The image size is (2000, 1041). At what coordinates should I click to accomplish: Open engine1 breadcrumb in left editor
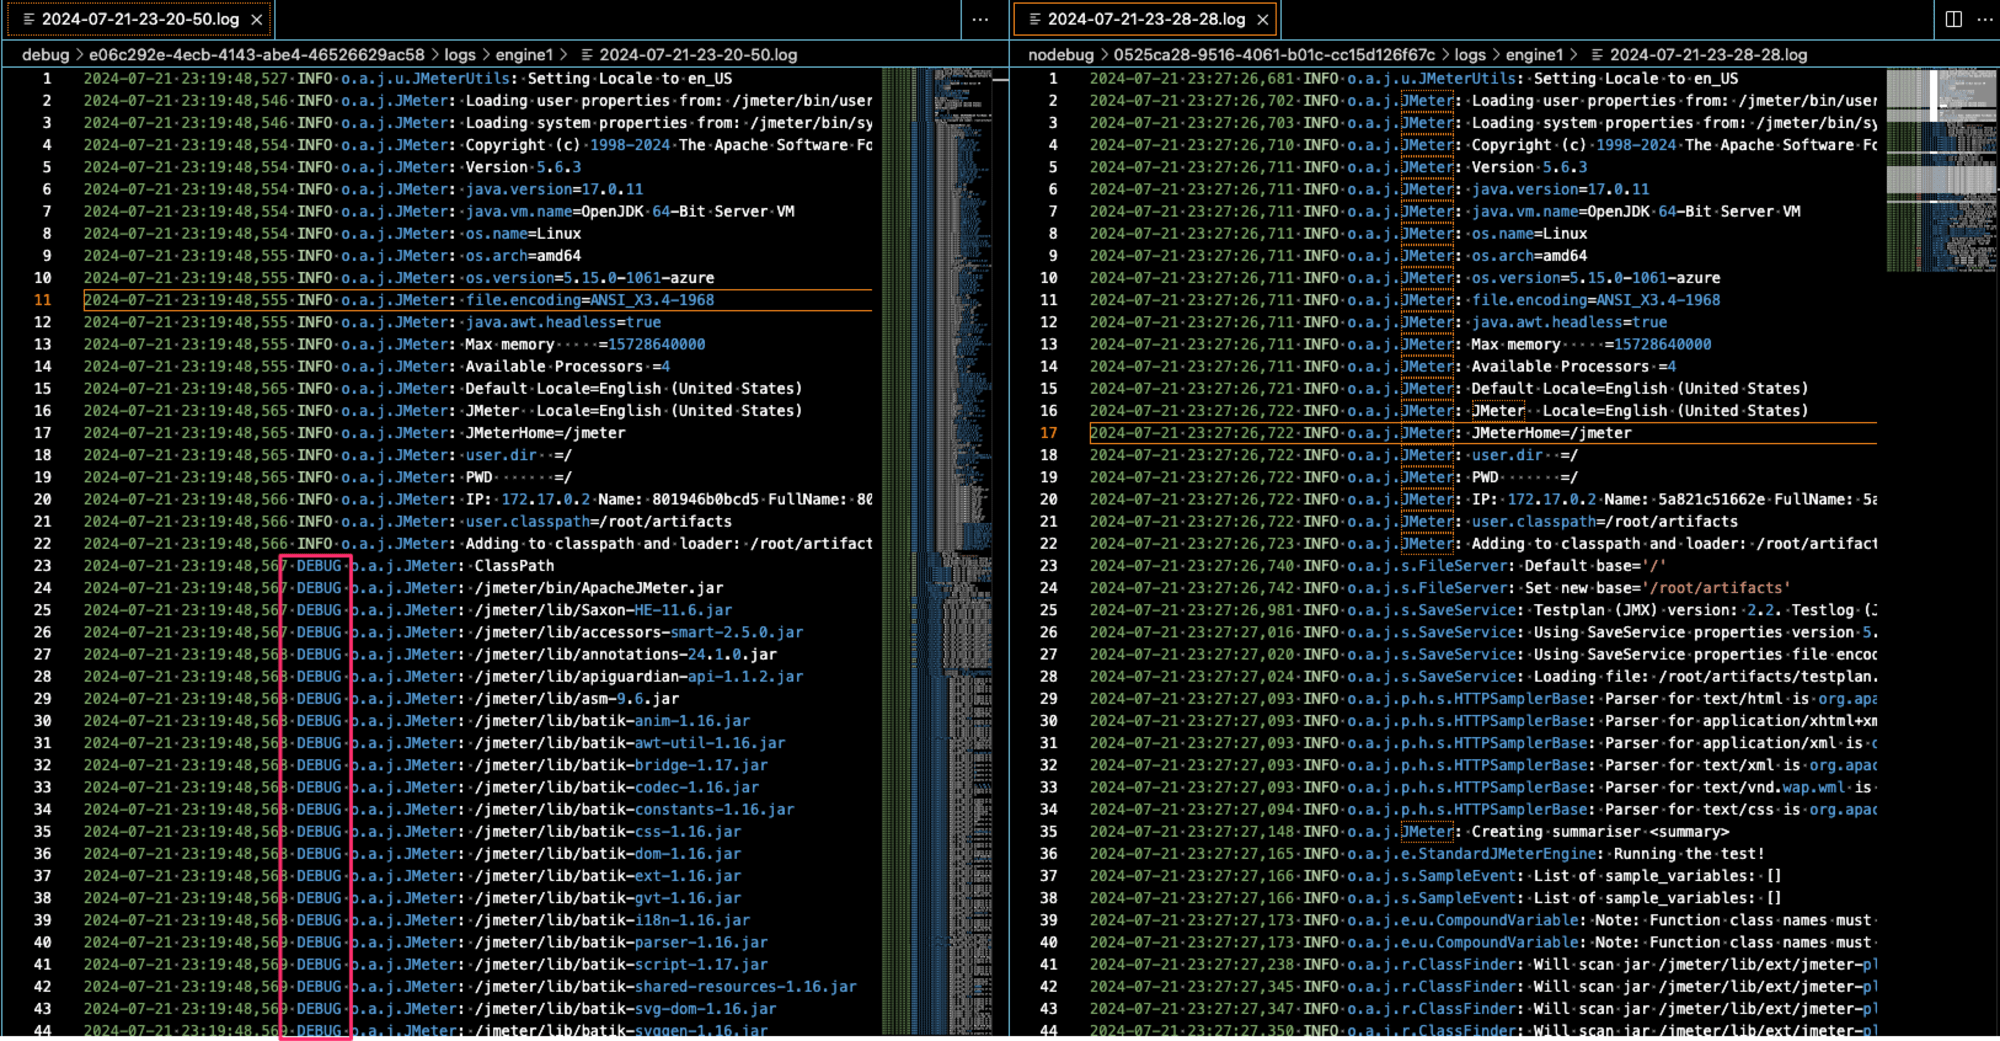(x=524, y=55)
